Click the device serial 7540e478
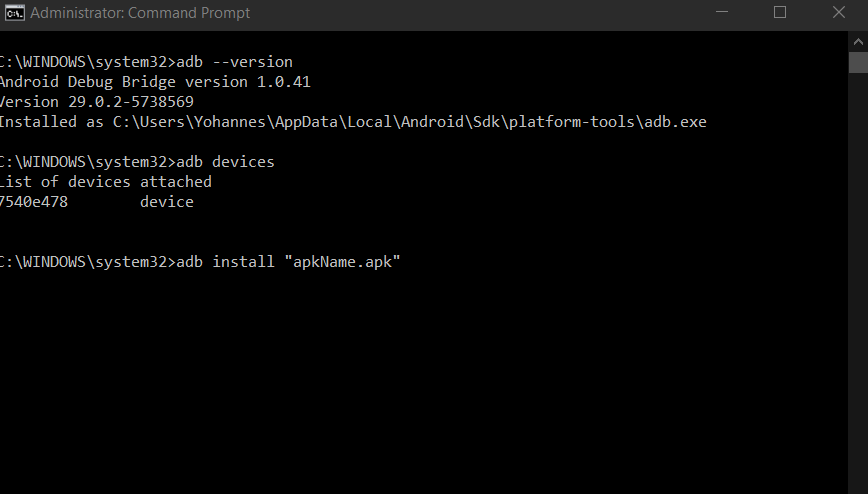The height and width of the screenshot is (494, 868). point(34,202)
